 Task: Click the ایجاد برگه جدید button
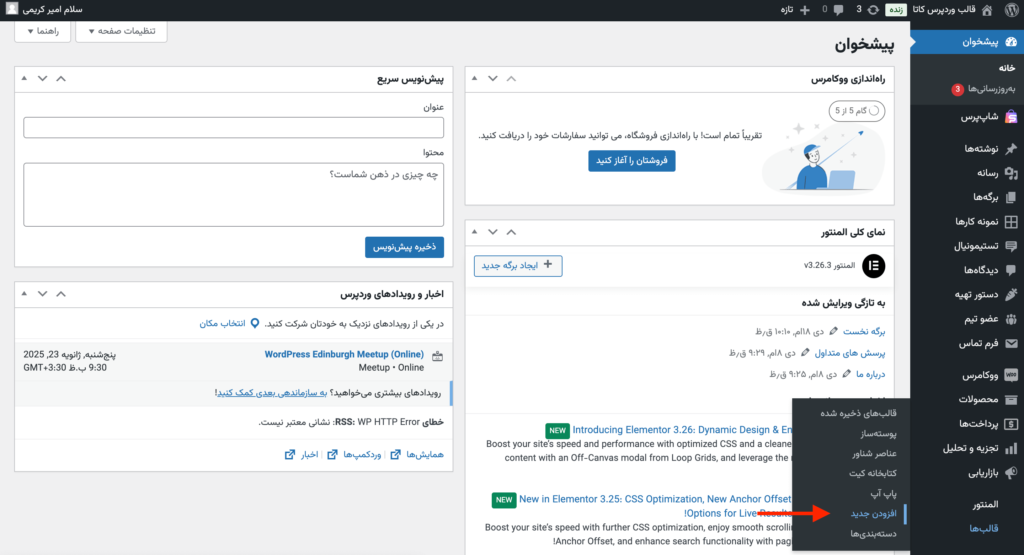(518, 266)
